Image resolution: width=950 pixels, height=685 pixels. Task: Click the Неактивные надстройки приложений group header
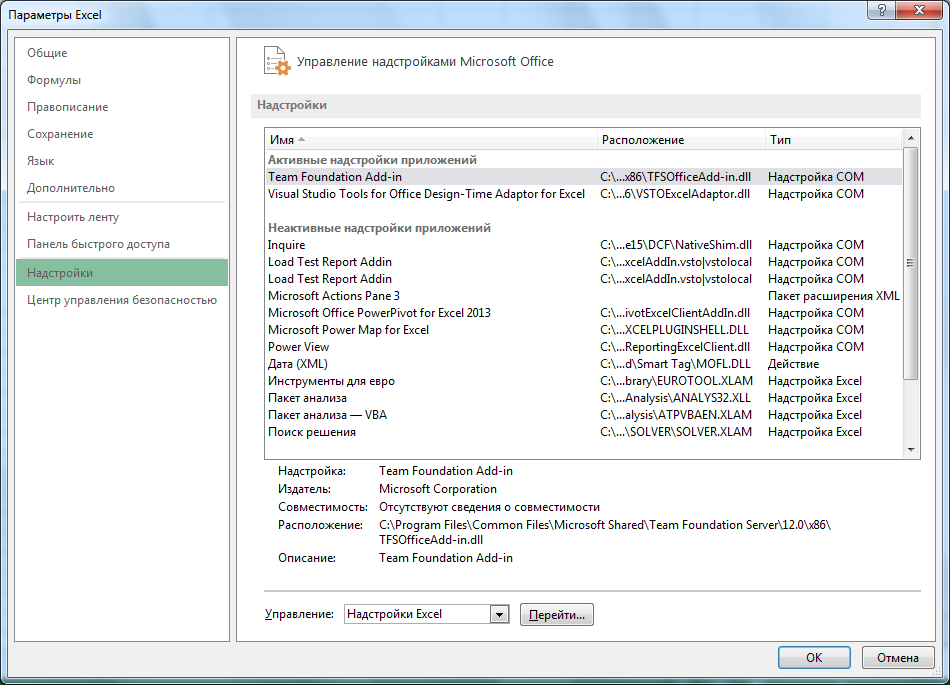(x=379, y=228)
